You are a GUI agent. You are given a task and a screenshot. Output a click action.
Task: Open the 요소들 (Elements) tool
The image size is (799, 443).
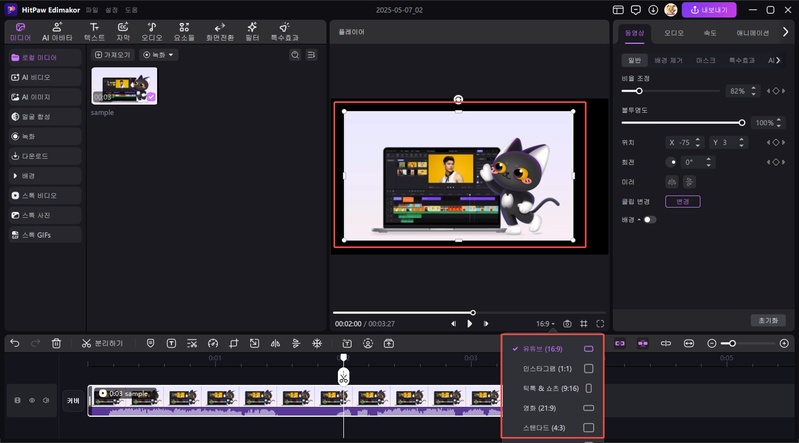coord(184,32)
